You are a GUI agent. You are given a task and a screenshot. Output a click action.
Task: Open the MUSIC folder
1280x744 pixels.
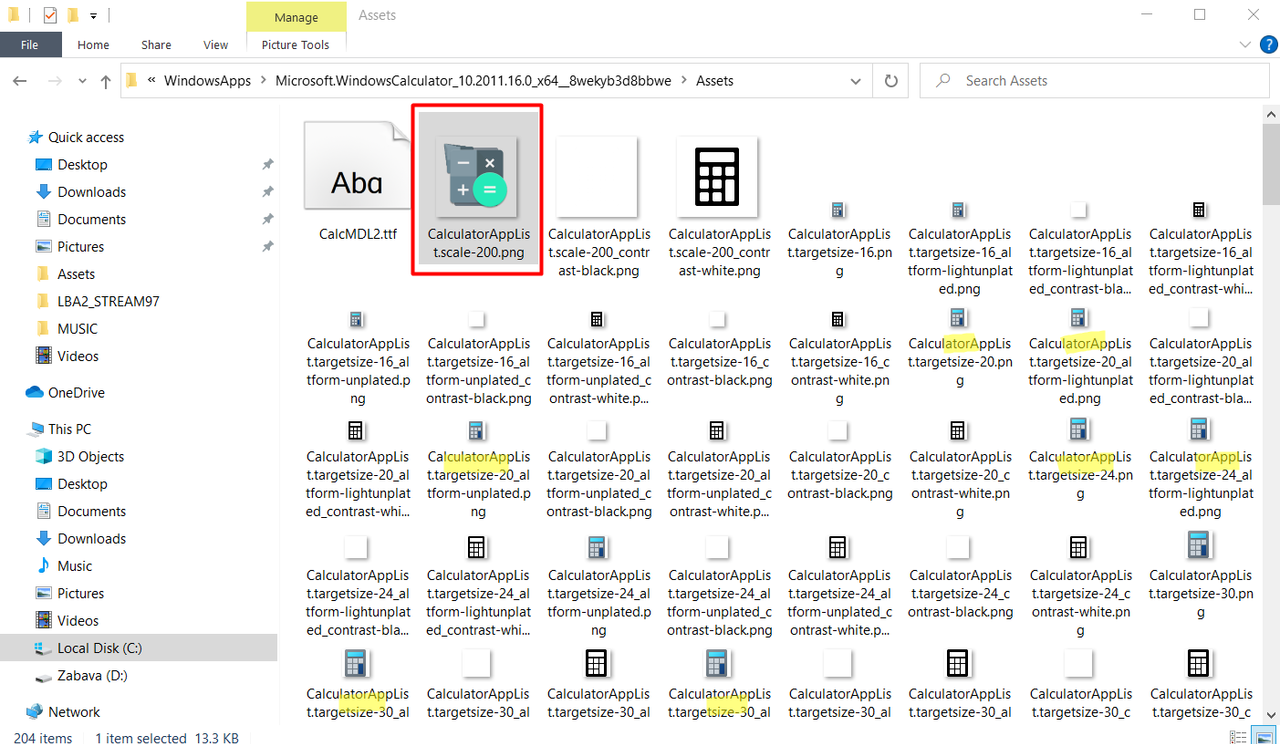coord(77,328)
